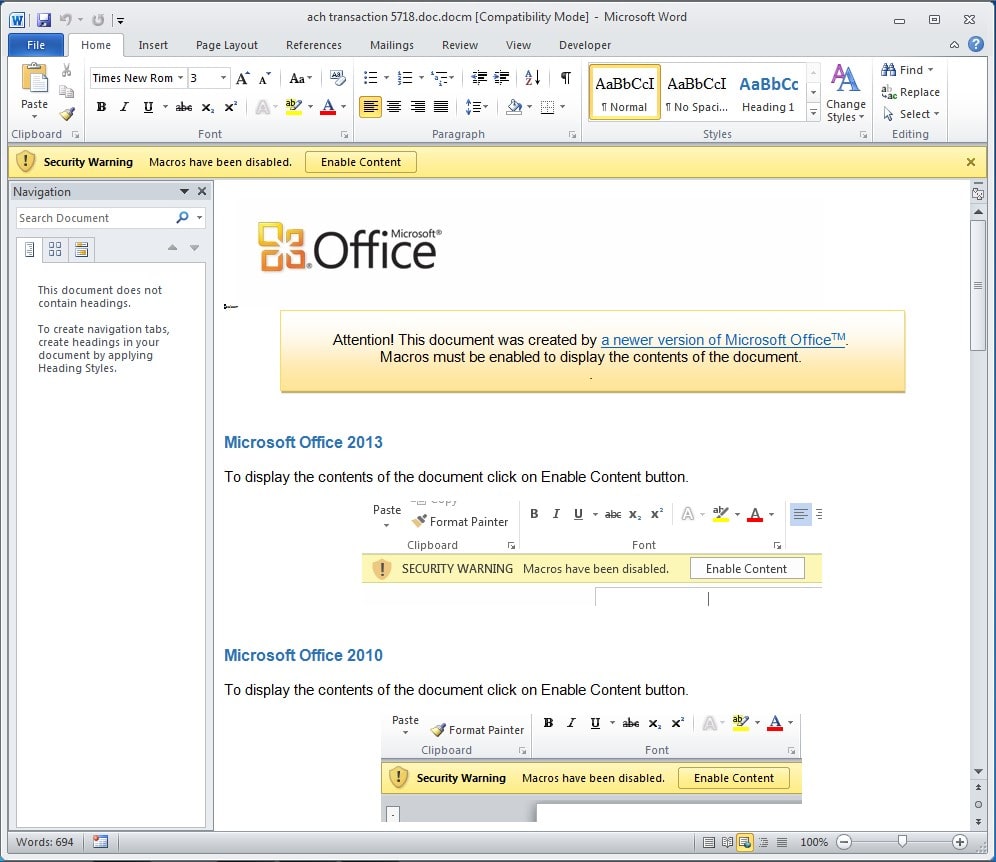Switch to the Mailings tab
Image resolution: width=996 pixels, height=862 pixels.
pyautogui.click(x=392, y=45)
